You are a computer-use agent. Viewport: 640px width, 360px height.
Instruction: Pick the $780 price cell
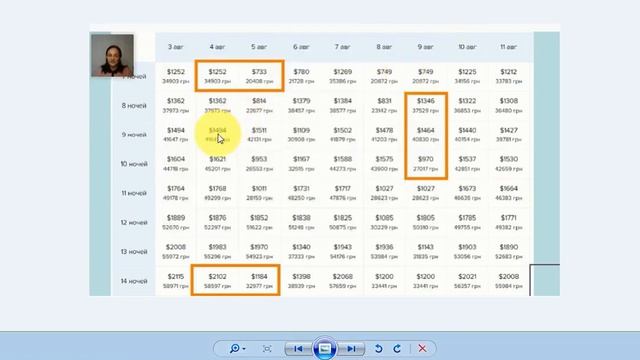301,76
